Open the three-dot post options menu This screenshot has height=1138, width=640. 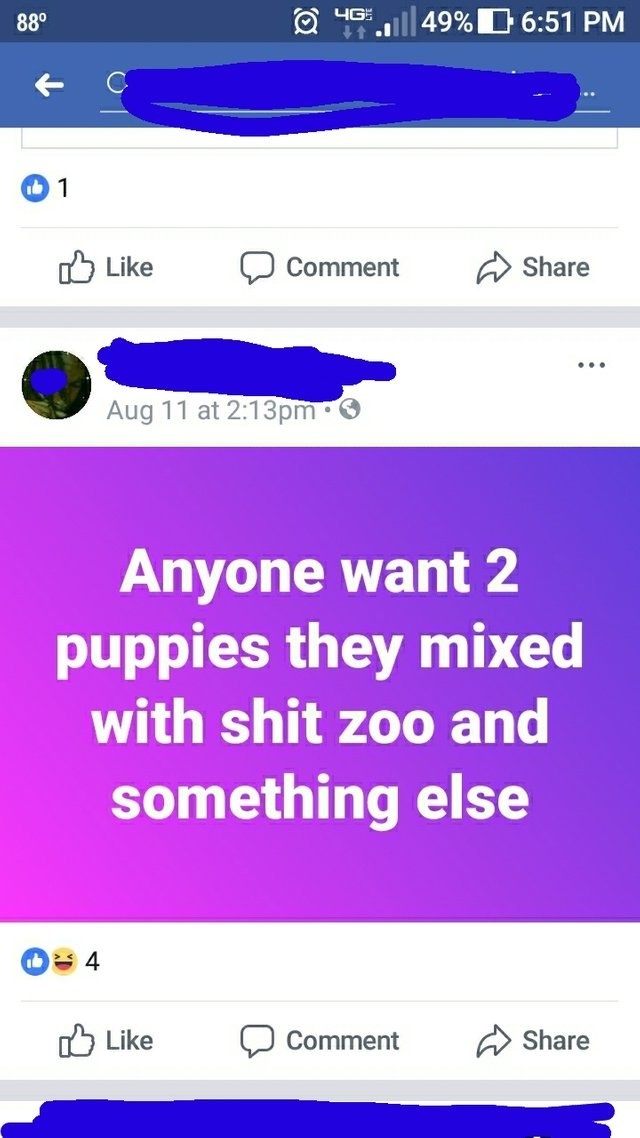[591, 364]
